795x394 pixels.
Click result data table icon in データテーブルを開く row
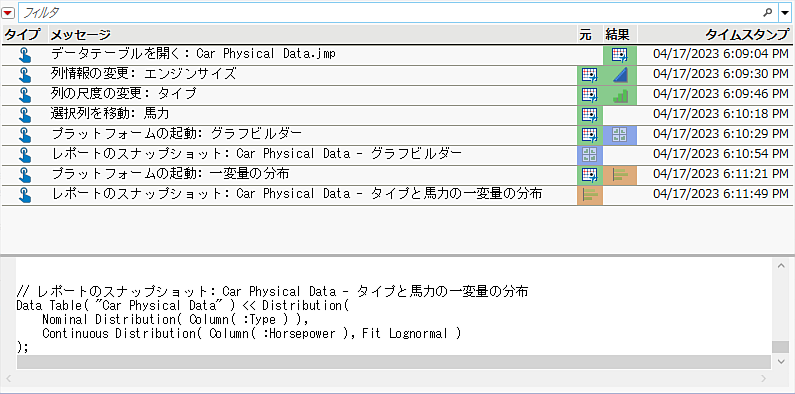click(x=620, y=55)
